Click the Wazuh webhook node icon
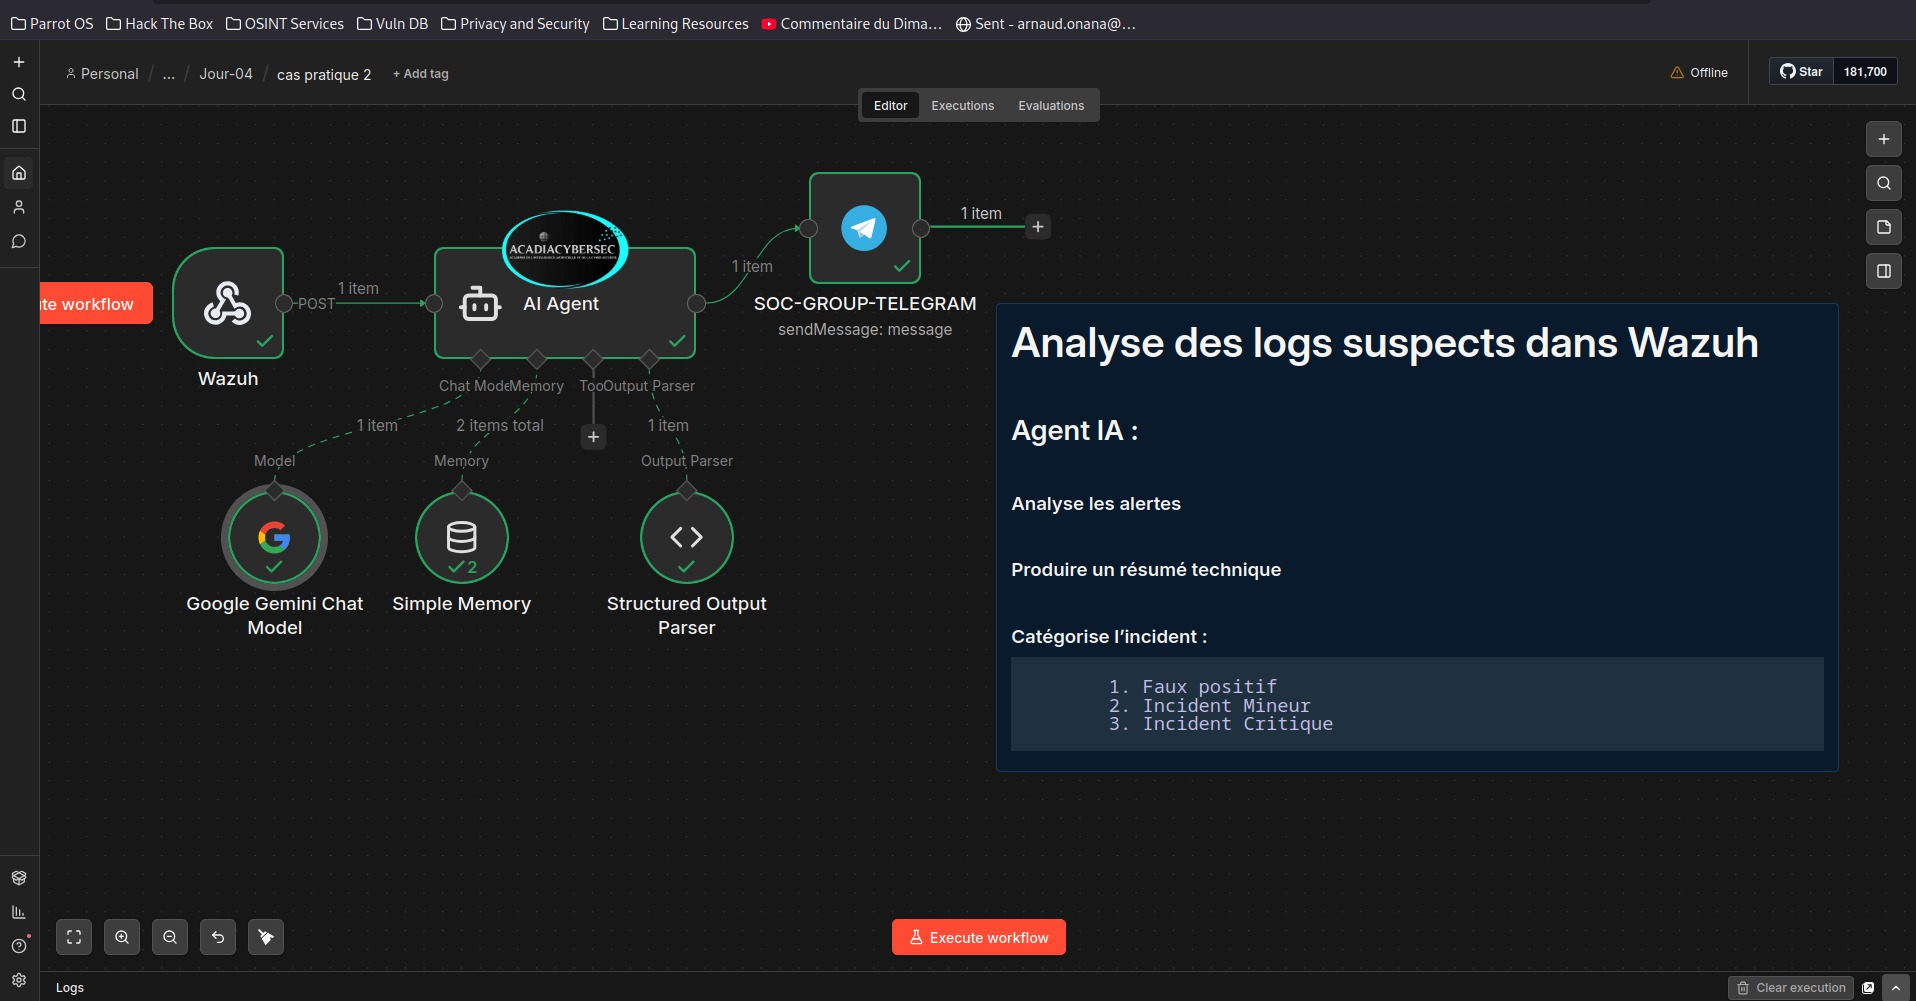Viewport: 1916px width, 1001px height. [228, 303]
